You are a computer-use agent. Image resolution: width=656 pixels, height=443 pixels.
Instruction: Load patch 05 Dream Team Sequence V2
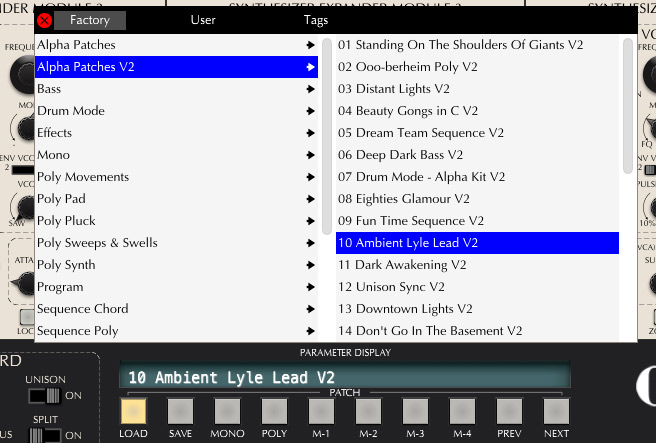(477, 133)
